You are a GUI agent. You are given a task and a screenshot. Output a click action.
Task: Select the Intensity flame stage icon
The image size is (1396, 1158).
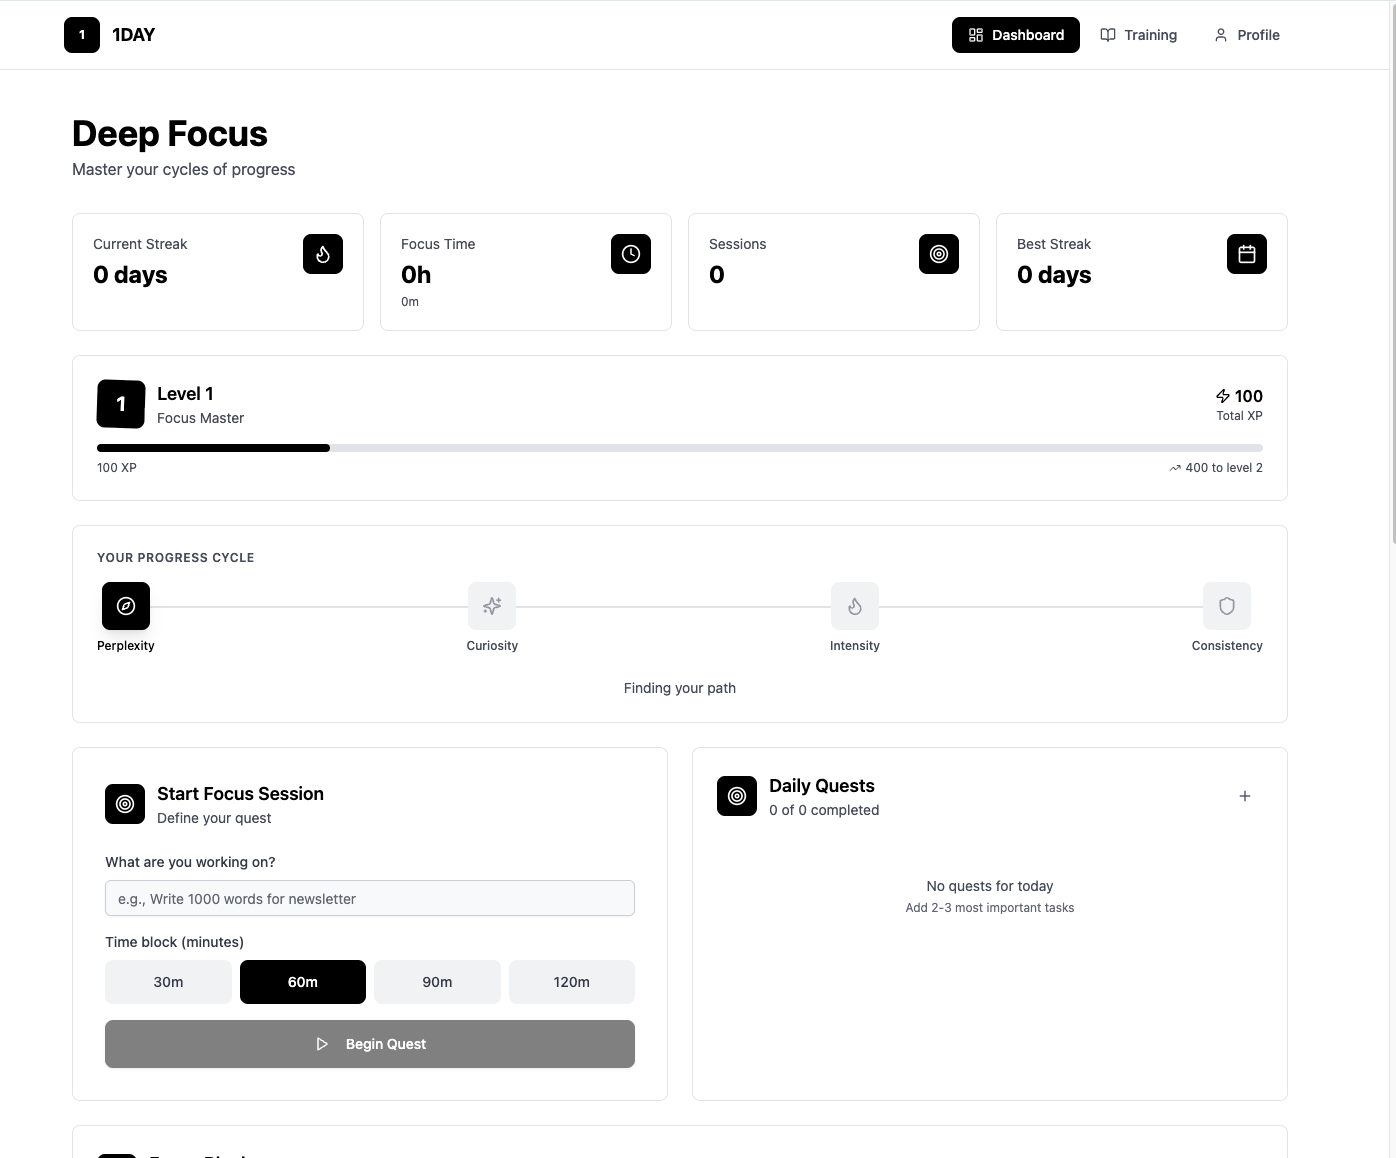(855, 606)
